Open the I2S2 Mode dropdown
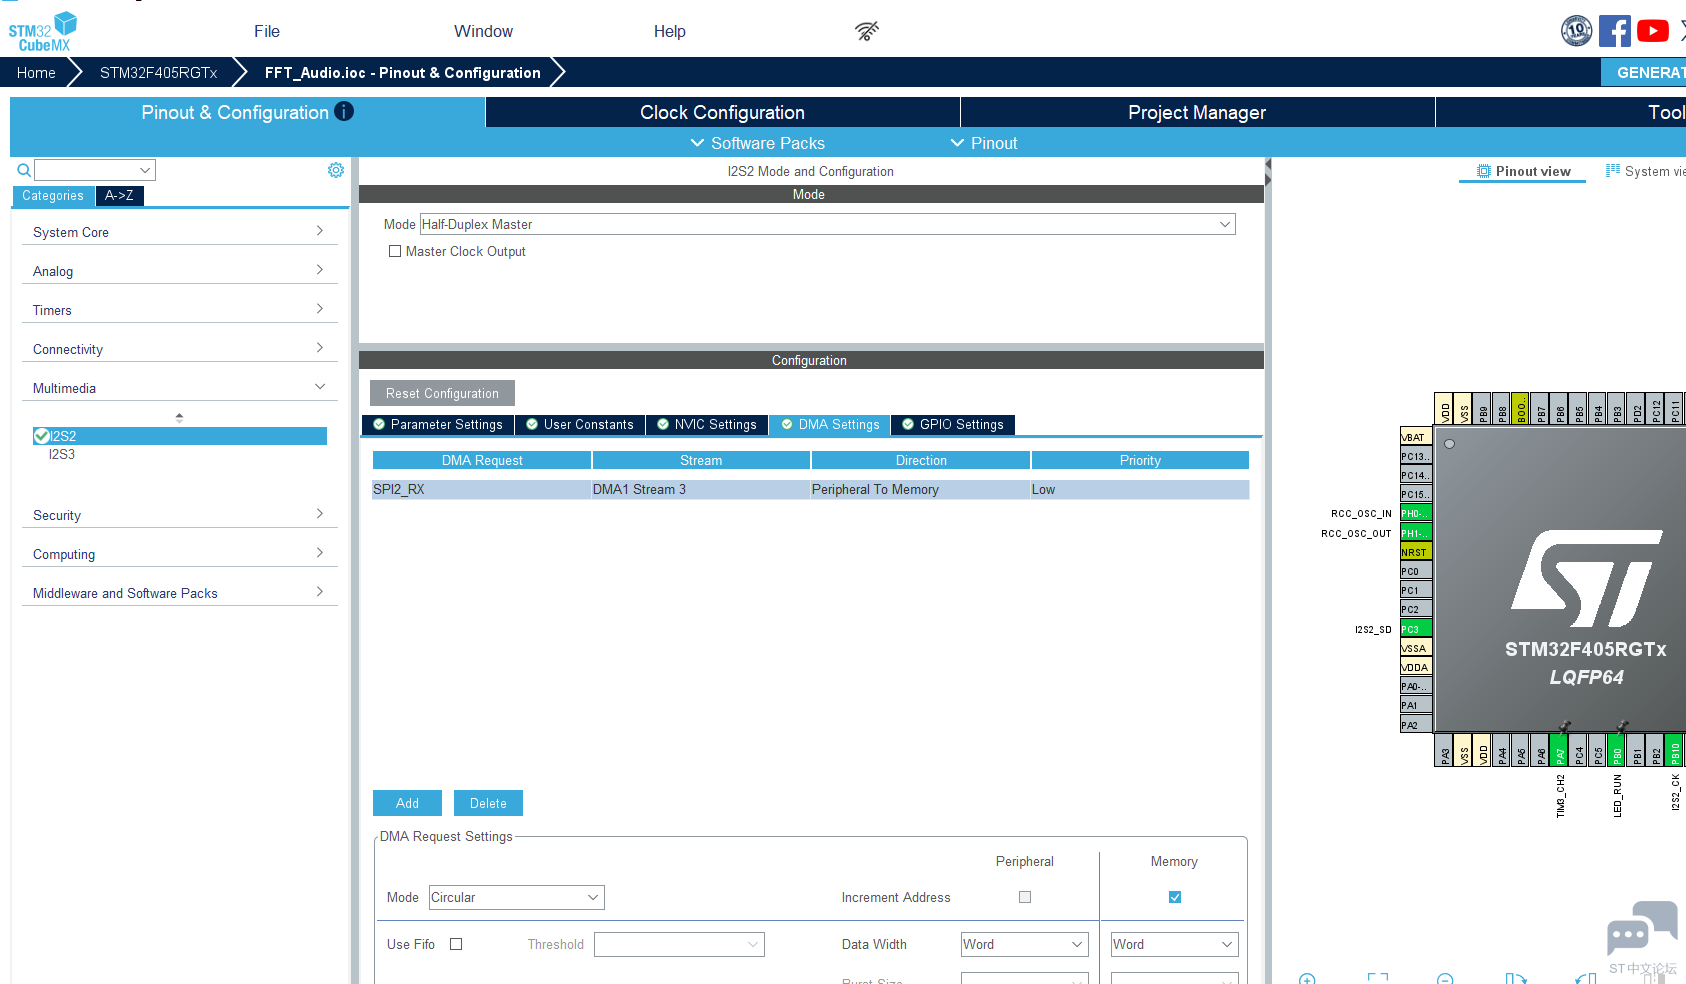This screenshot has height=984, width=1686. tap(827, 225)
